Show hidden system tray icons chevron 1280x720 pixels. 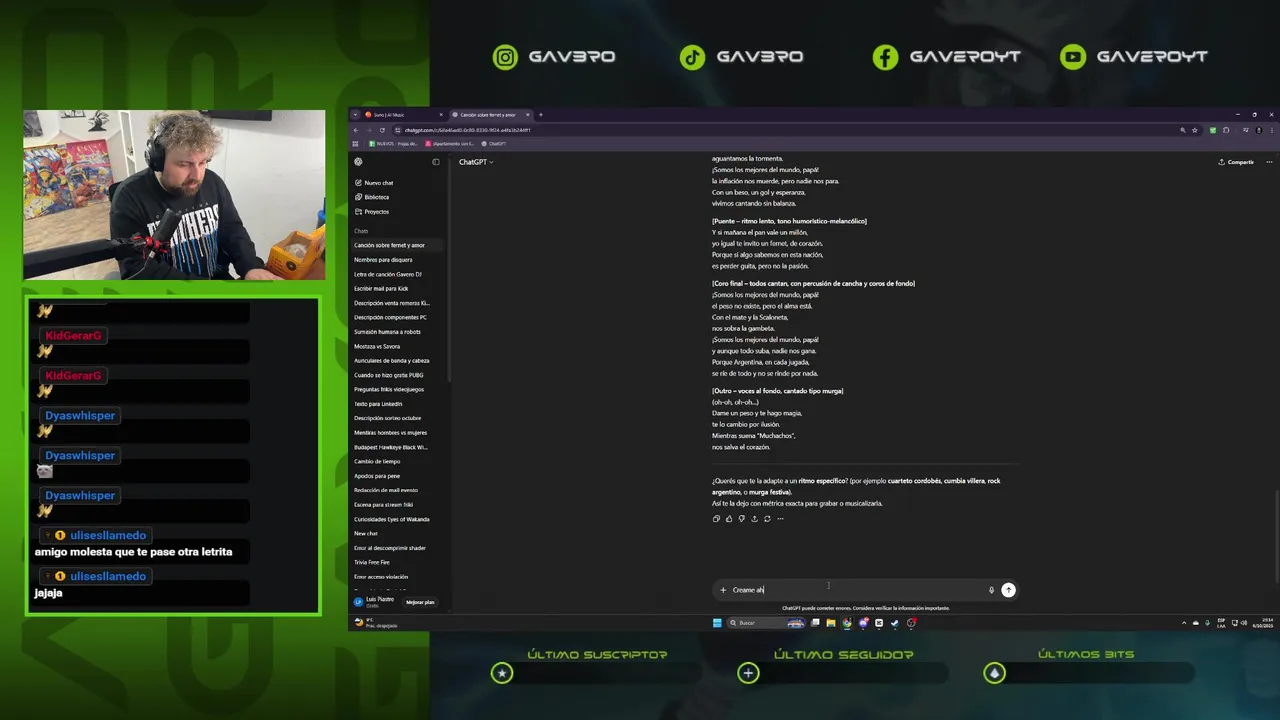tap(1184, 623)
